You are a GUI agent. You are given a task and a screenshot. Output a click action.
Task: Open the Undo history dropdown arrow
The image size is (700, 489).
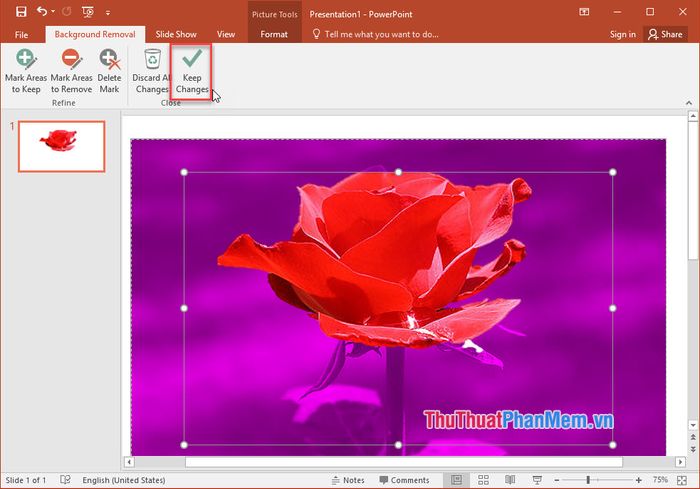[53, 12]
